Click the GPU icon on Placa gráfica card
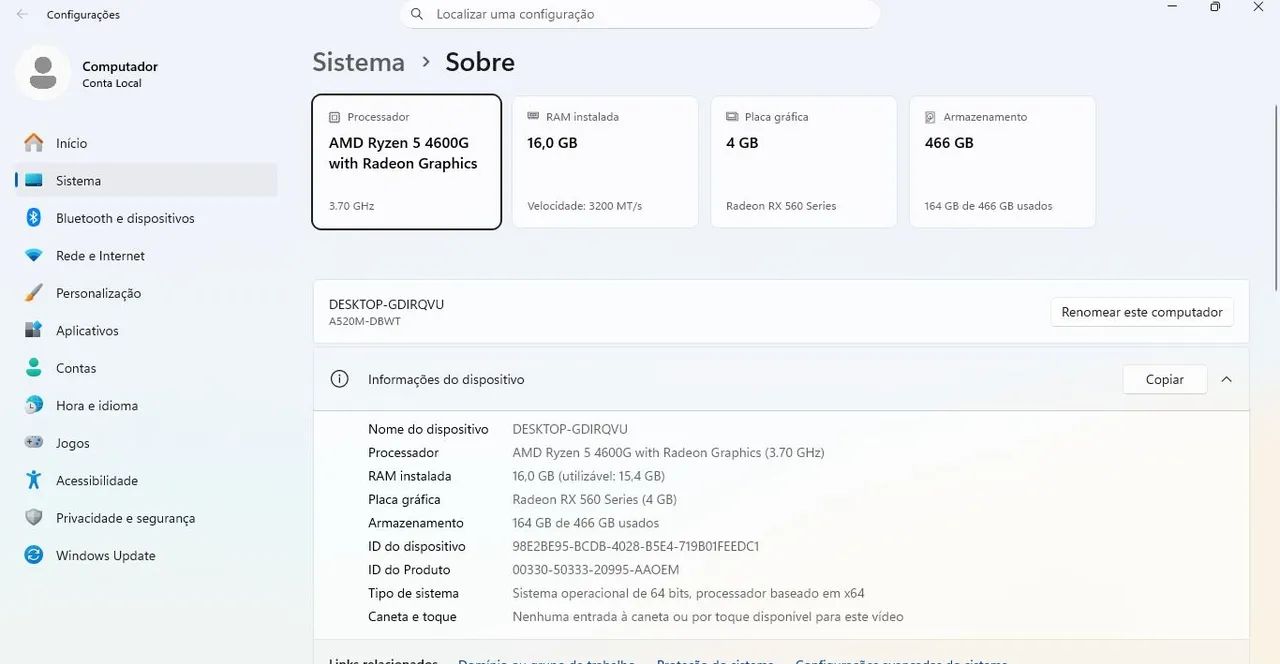The width and height of the screenshot is (1280, 664). tap(733, 117)
